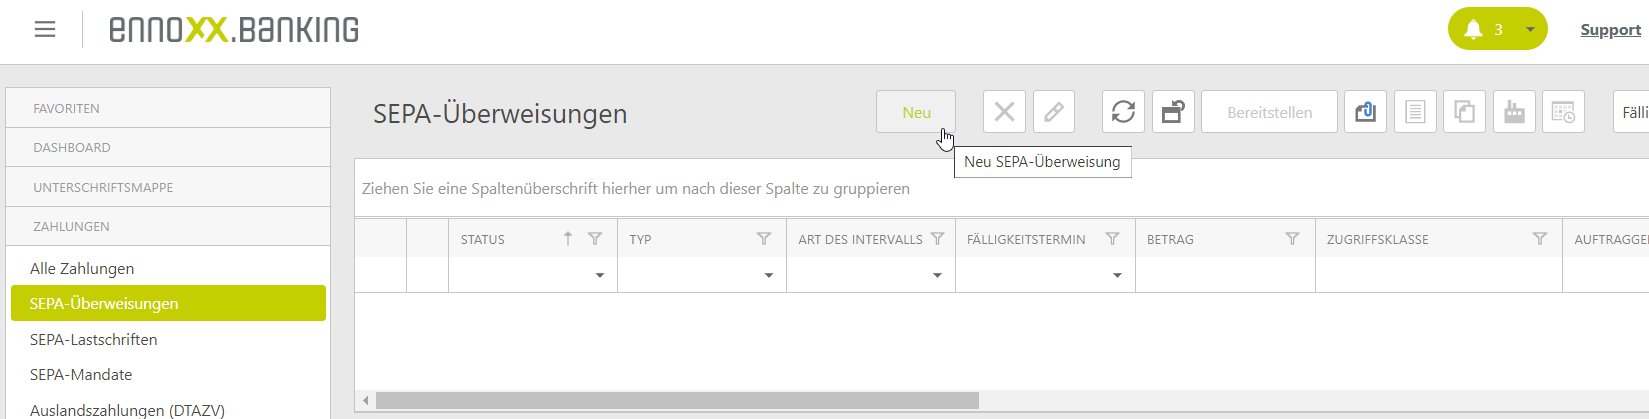Click the filter icon in Status column
Image resolution: width=1649 pixels, height=419 pixels.
(595, 239)
